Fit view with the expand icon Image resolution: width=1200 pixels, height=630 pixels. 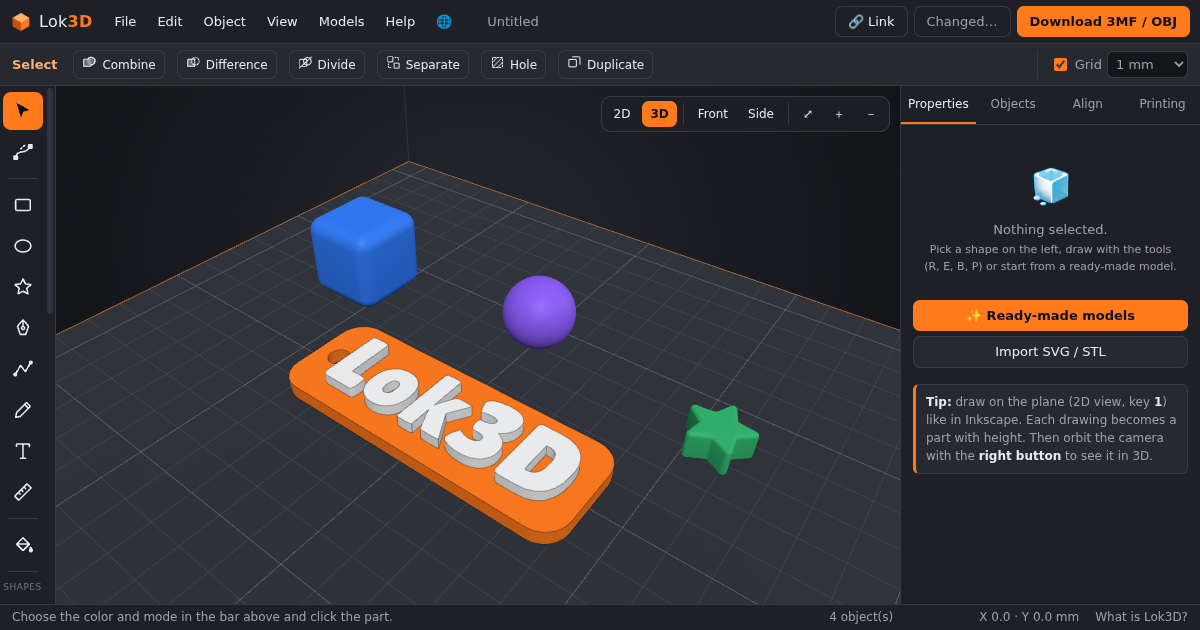[x=808, y=114]
